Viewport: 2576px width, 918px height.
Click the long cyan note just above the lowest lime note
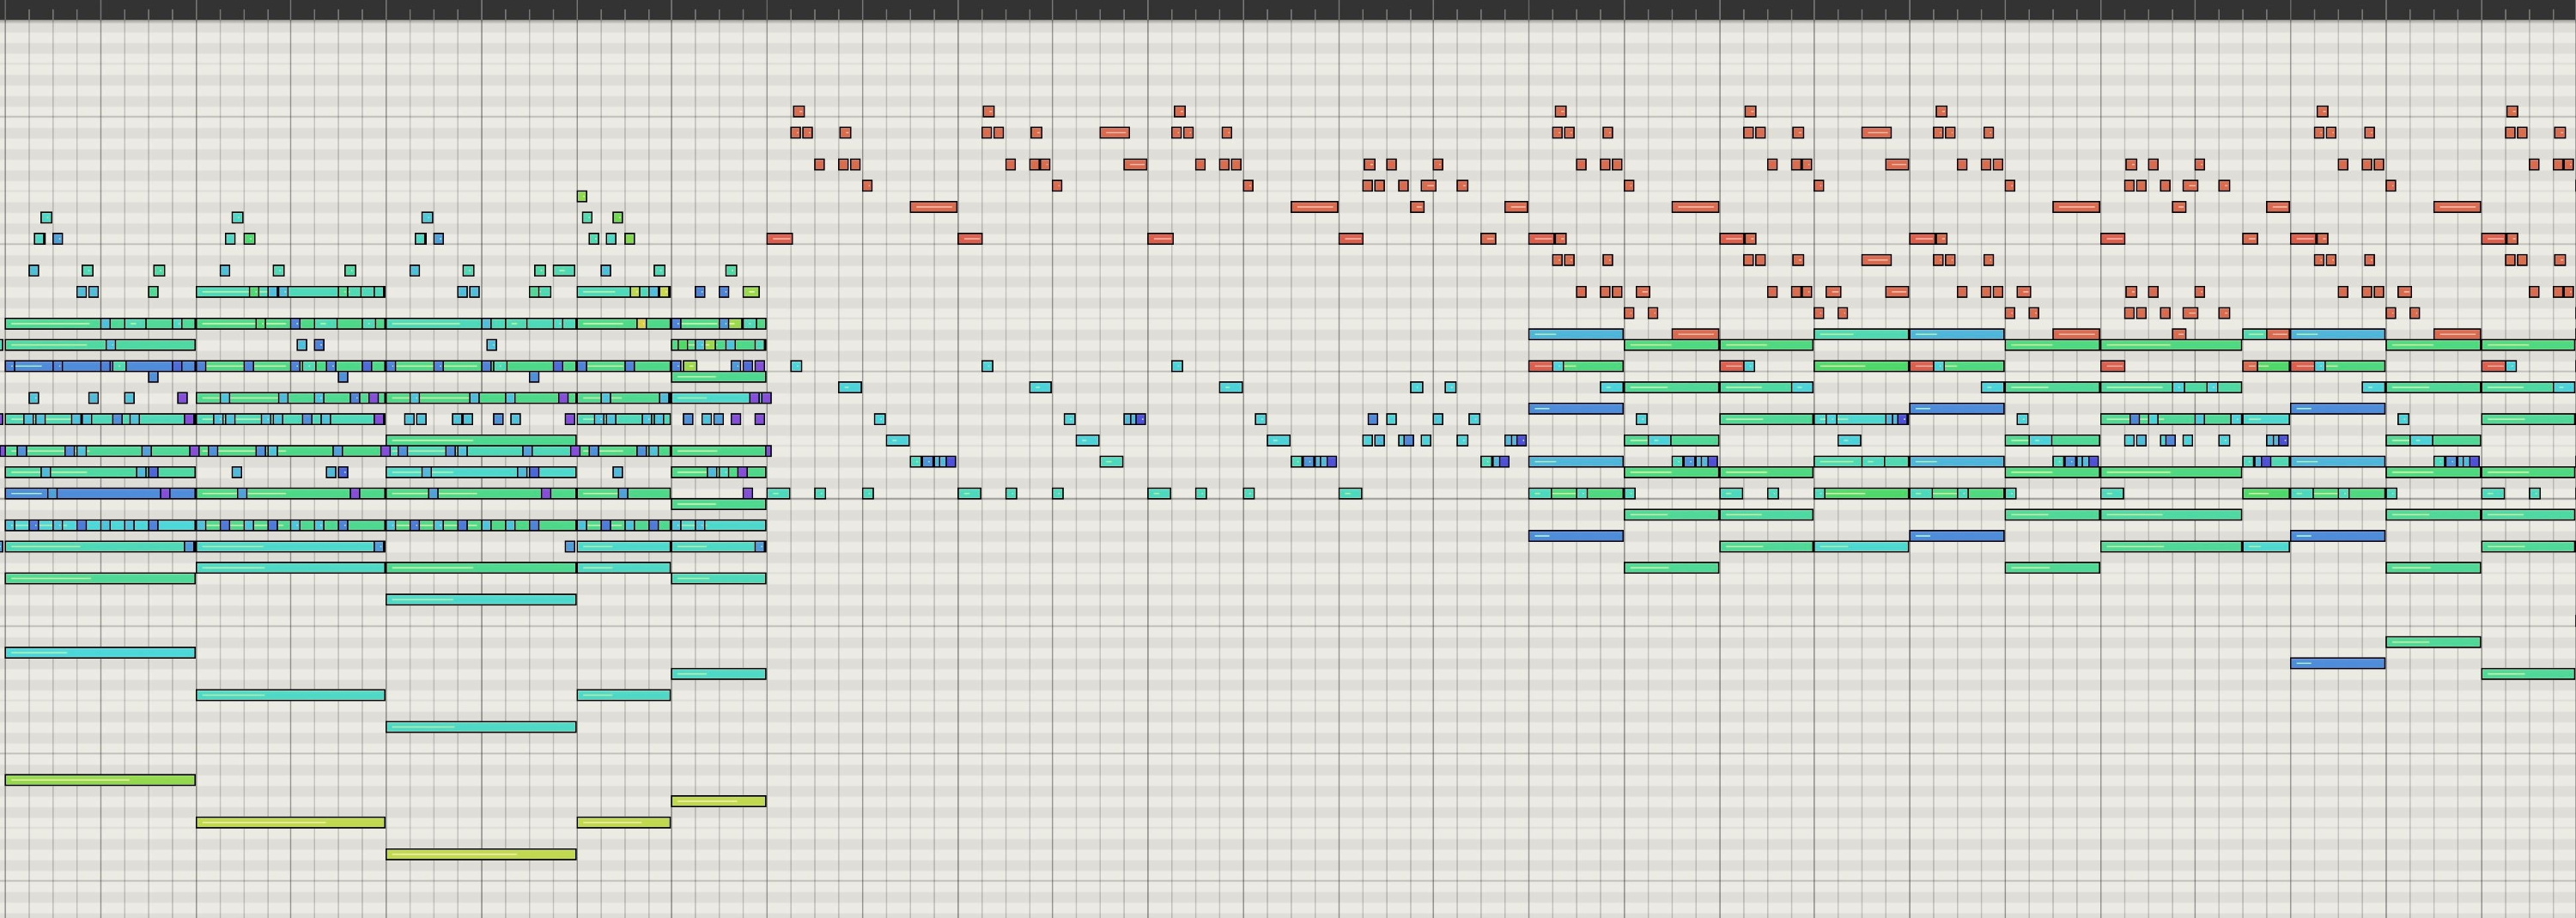point(481,727)
